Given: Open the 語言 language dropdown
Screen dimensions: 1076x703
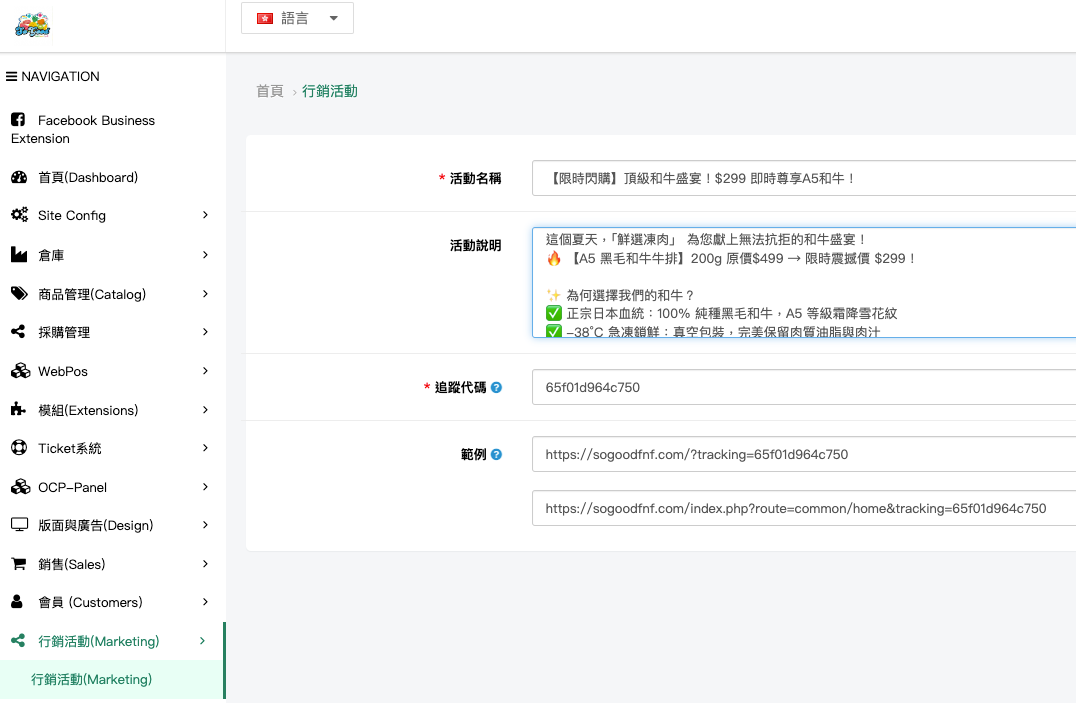Looking at the screenshot, I should pyautogui.click(x=297, y=17).
